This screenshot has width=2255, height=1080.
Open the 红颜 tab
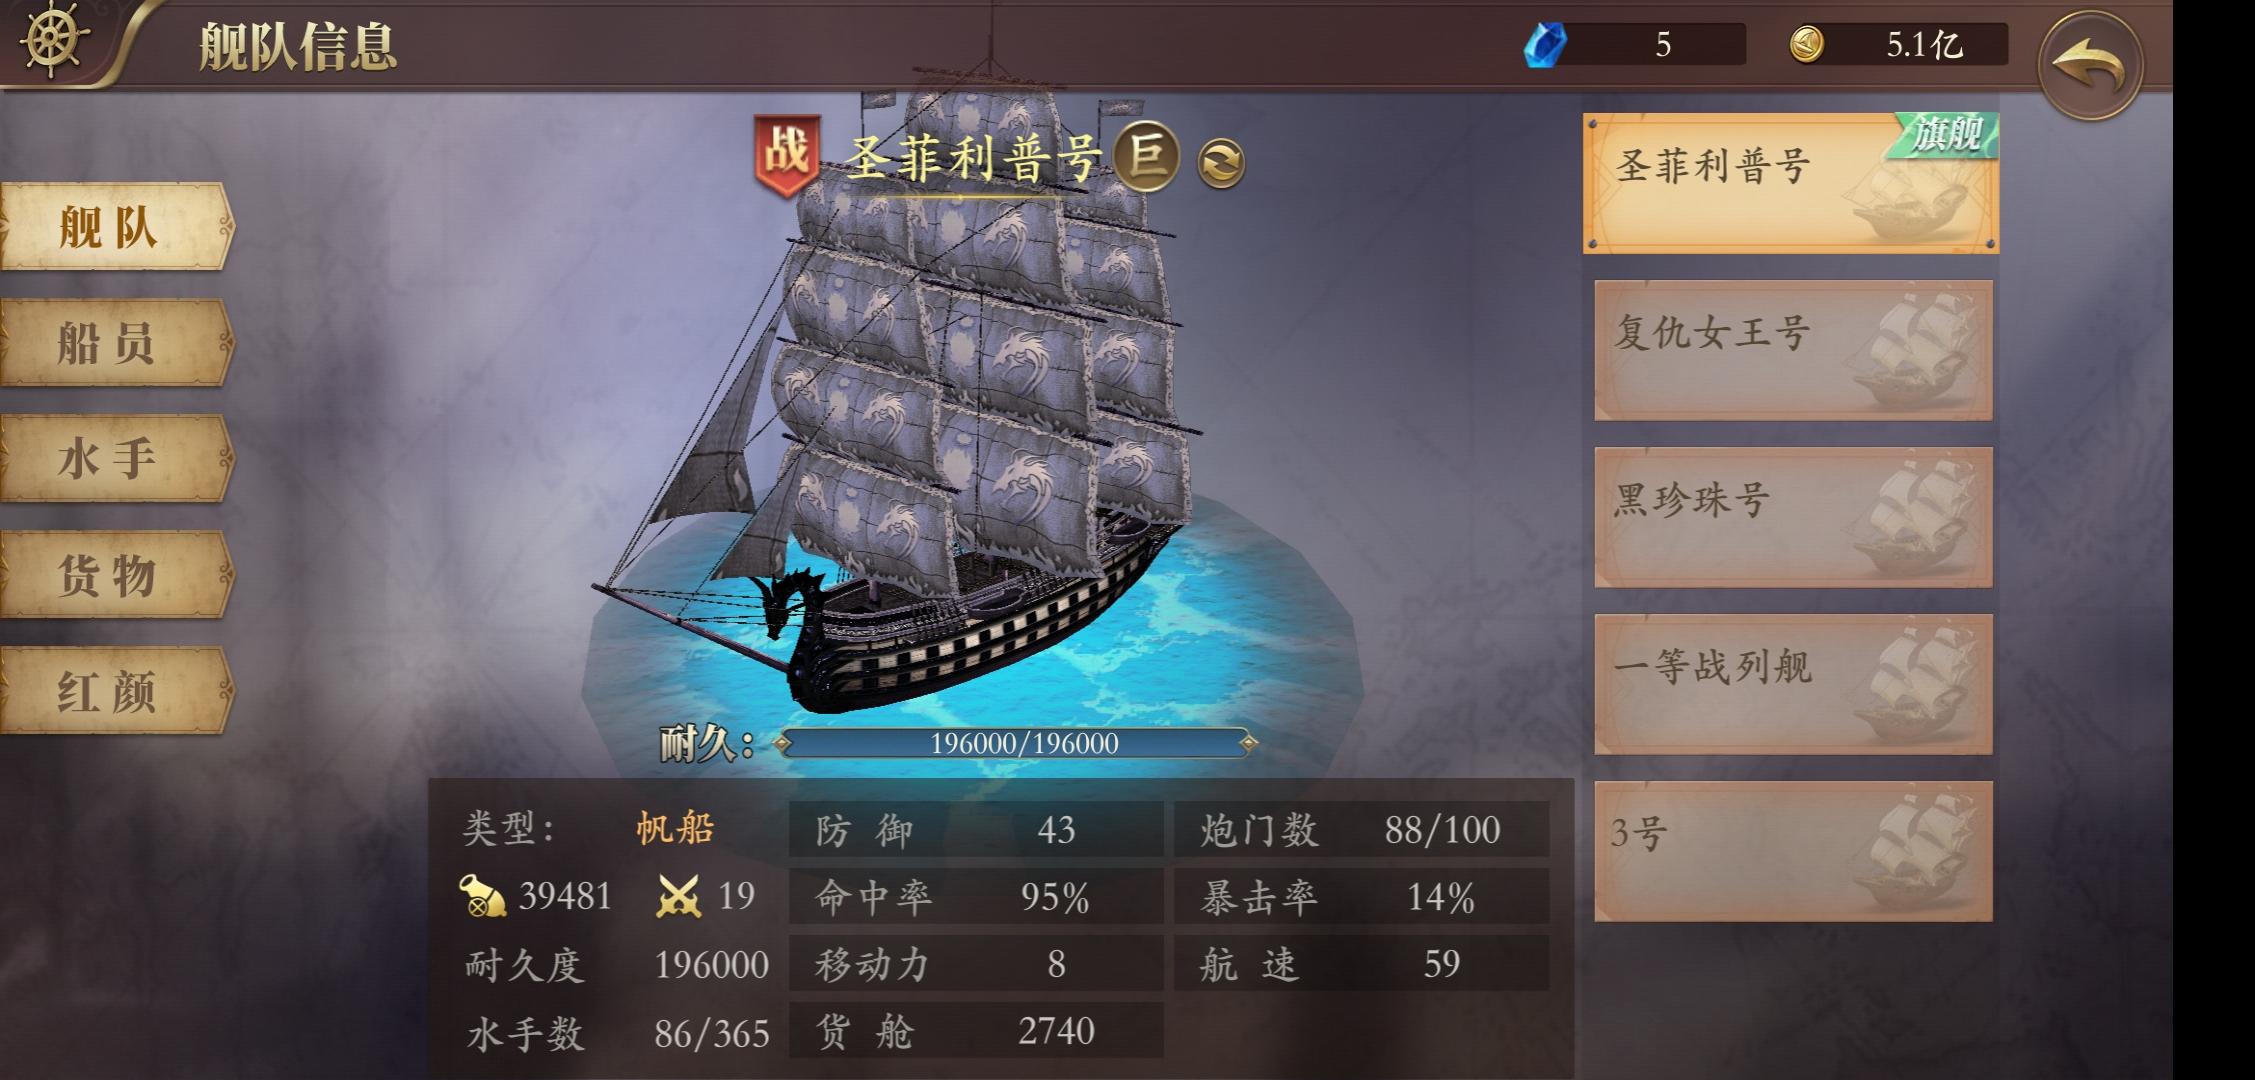116,691
